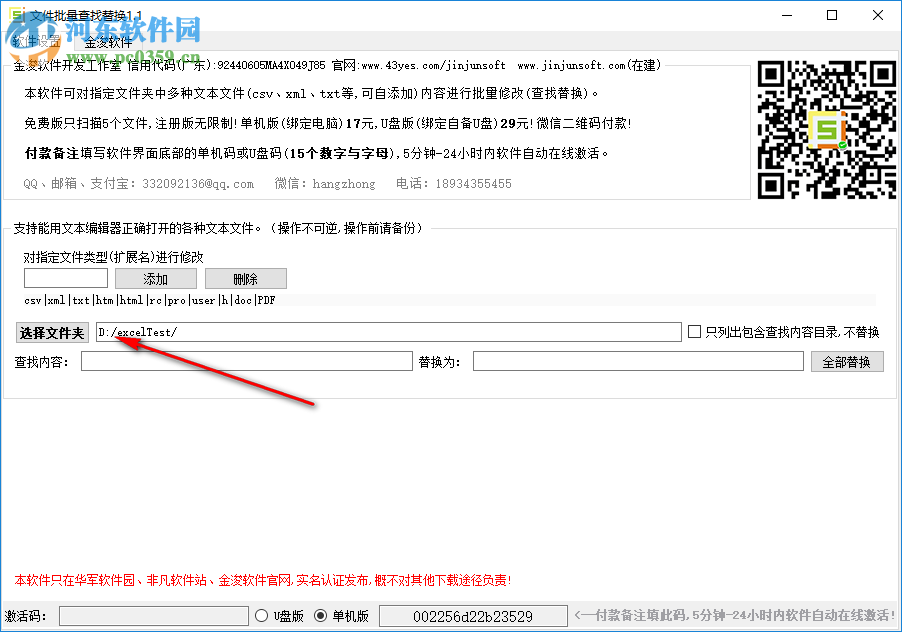Click the WeChat payment QR code image
This screenshot has height=632, width=902.
(x=826, y=128)
